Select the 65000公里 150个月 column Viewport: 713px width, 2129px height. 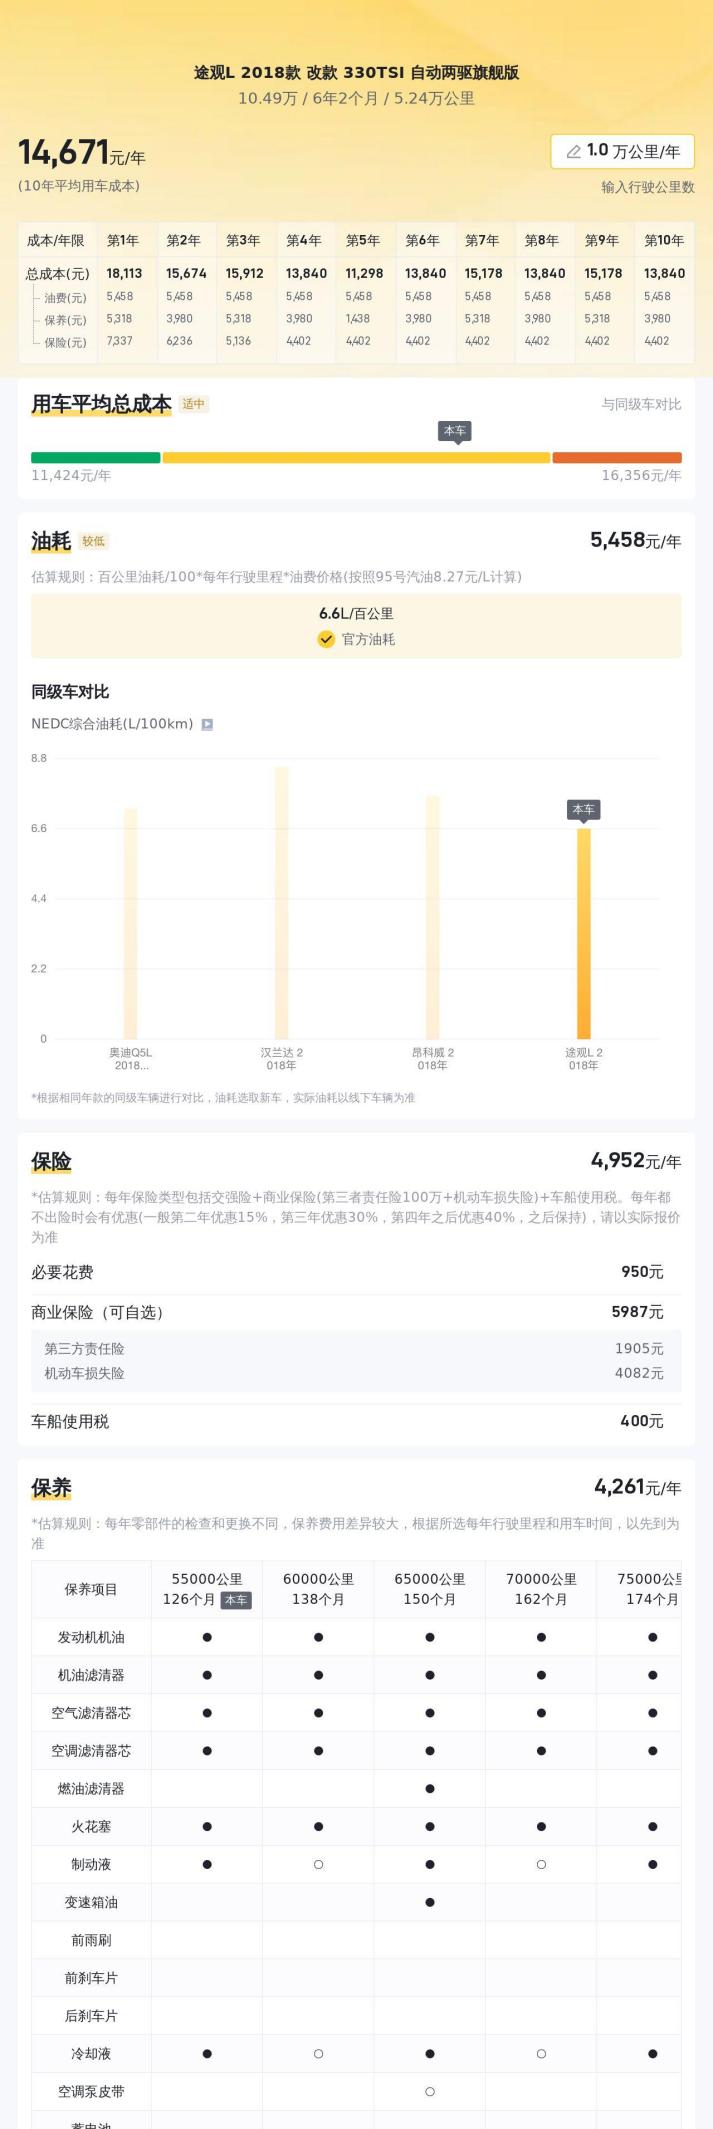click(x=430, y=1589)
